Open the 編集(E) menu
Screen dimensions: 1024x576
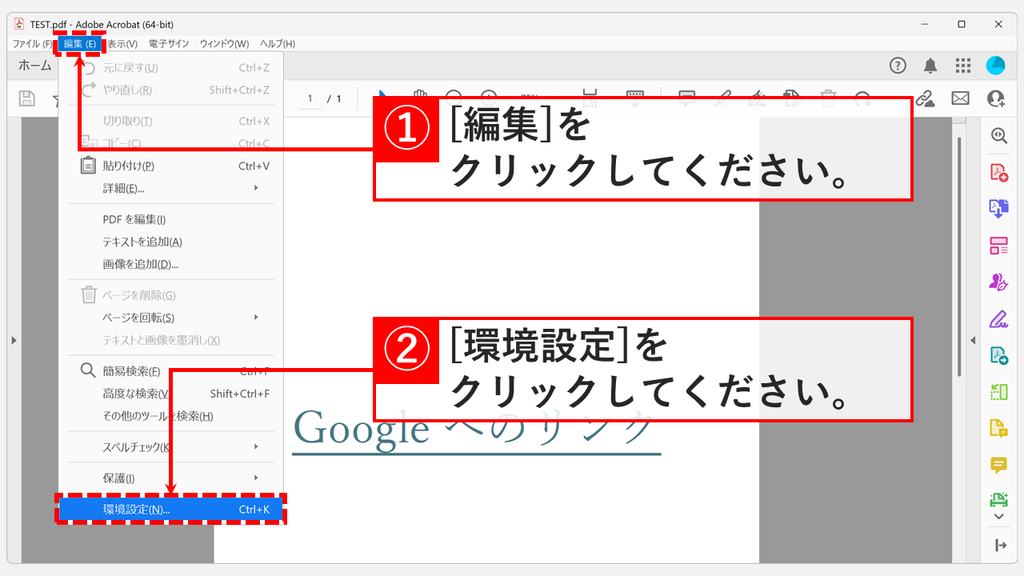coord(80,44)
